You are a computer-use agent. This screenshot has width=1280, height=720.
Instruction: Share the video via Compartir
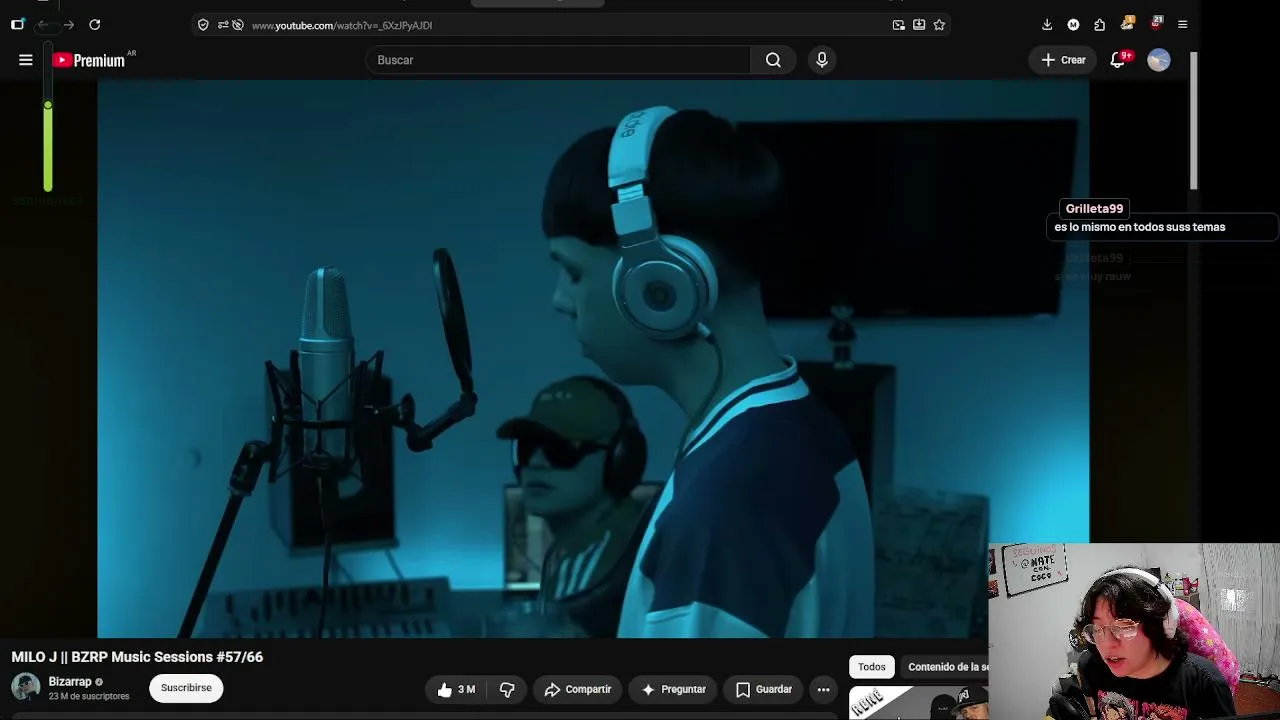point(578,689)
